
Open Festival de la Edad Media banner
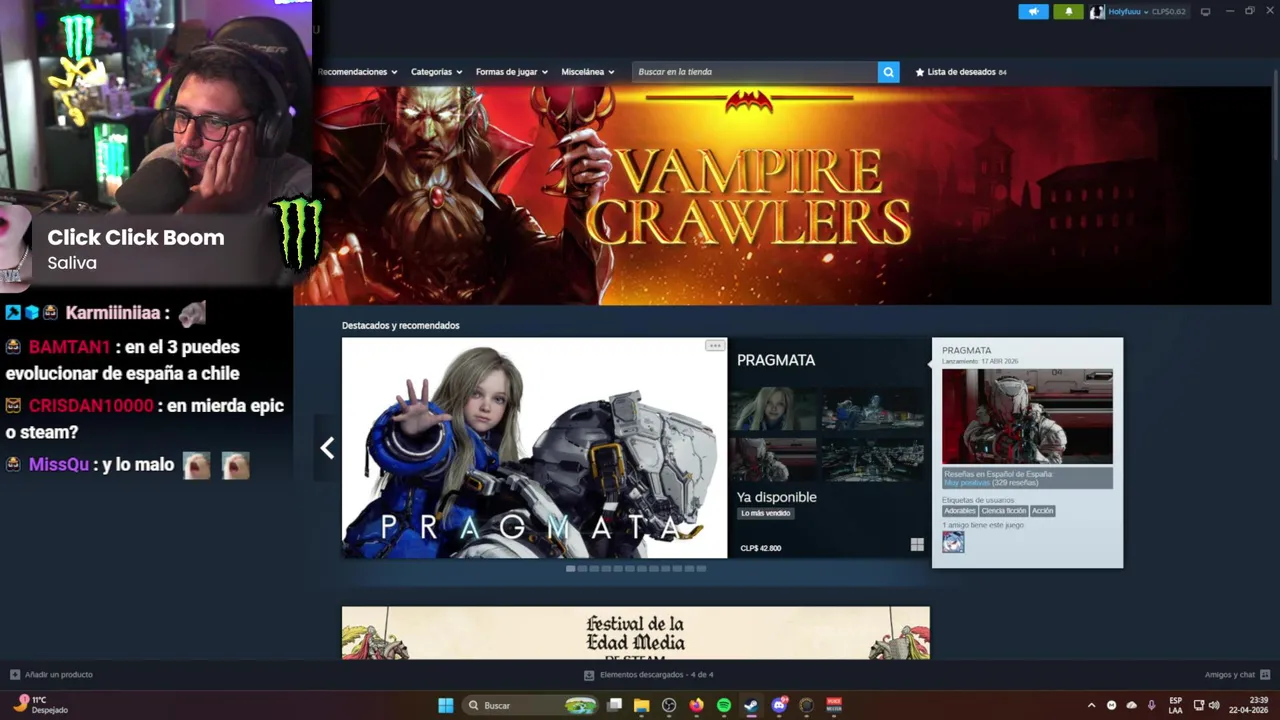tap(635, 633)
